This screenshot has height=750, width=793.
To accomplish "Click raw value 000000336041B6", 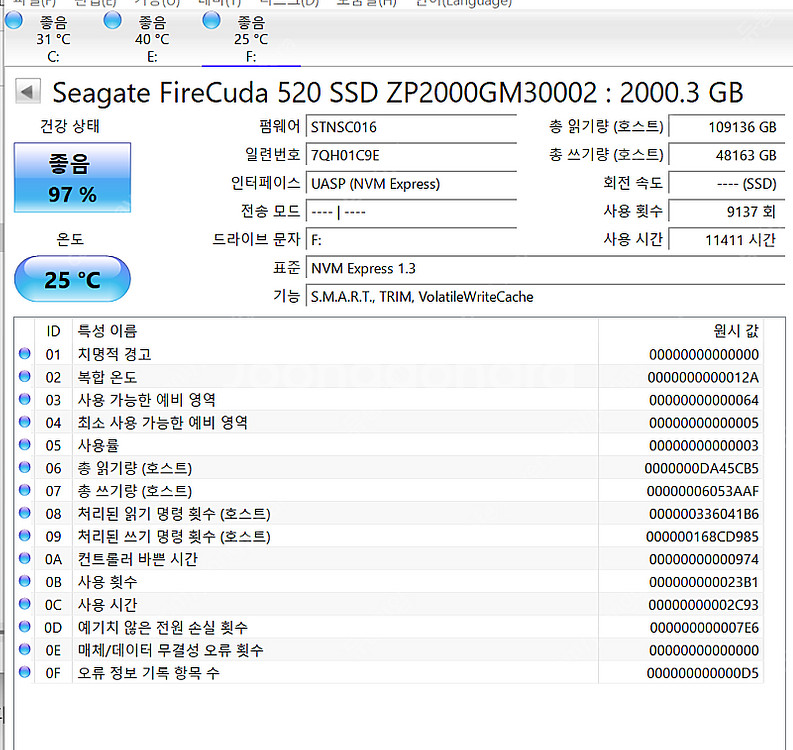I will (704, 514).
